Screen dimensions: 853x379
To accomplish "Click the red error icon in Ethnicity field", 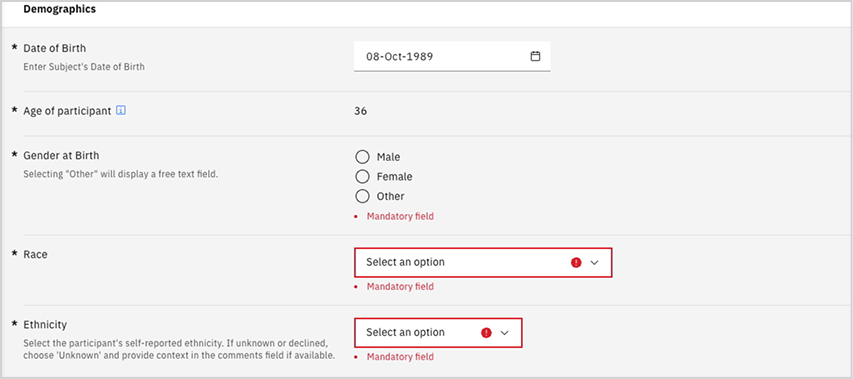I will (x=486, y=333).
